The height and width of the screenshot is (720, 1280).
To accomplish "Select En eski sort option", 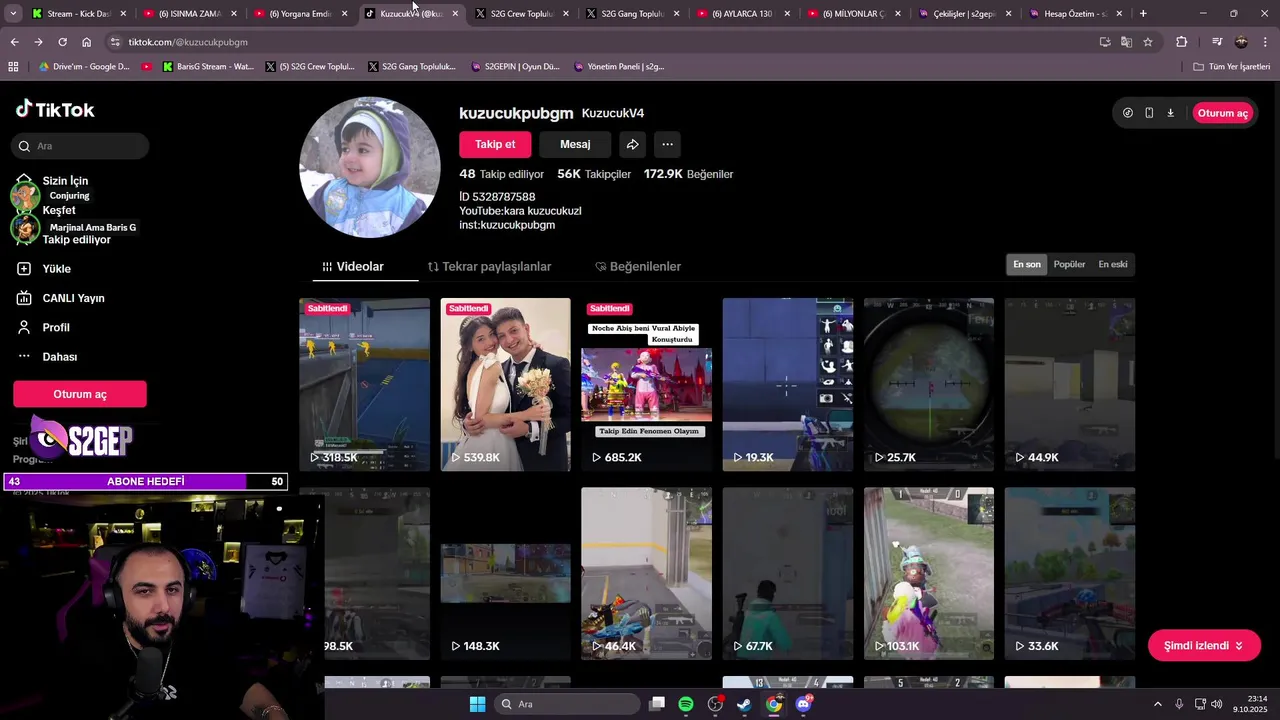I will click(x=1113, y=264).
